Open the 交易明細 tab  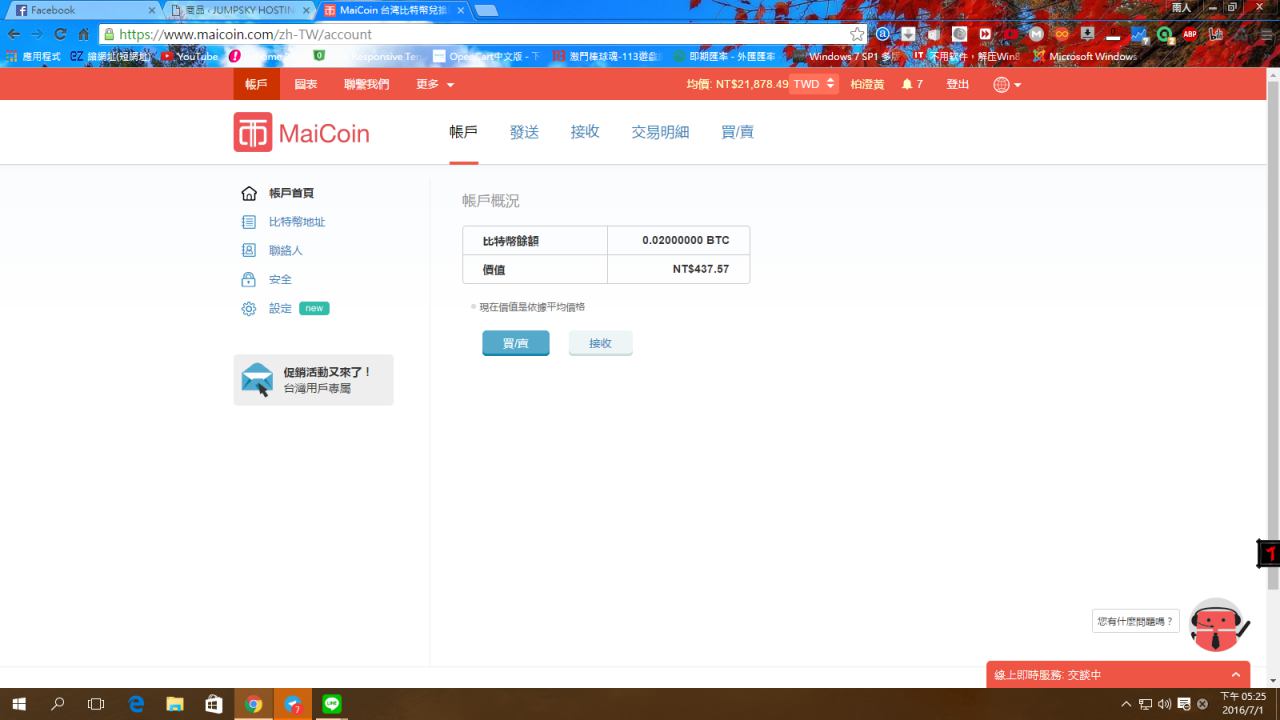(x=660, y=132)
